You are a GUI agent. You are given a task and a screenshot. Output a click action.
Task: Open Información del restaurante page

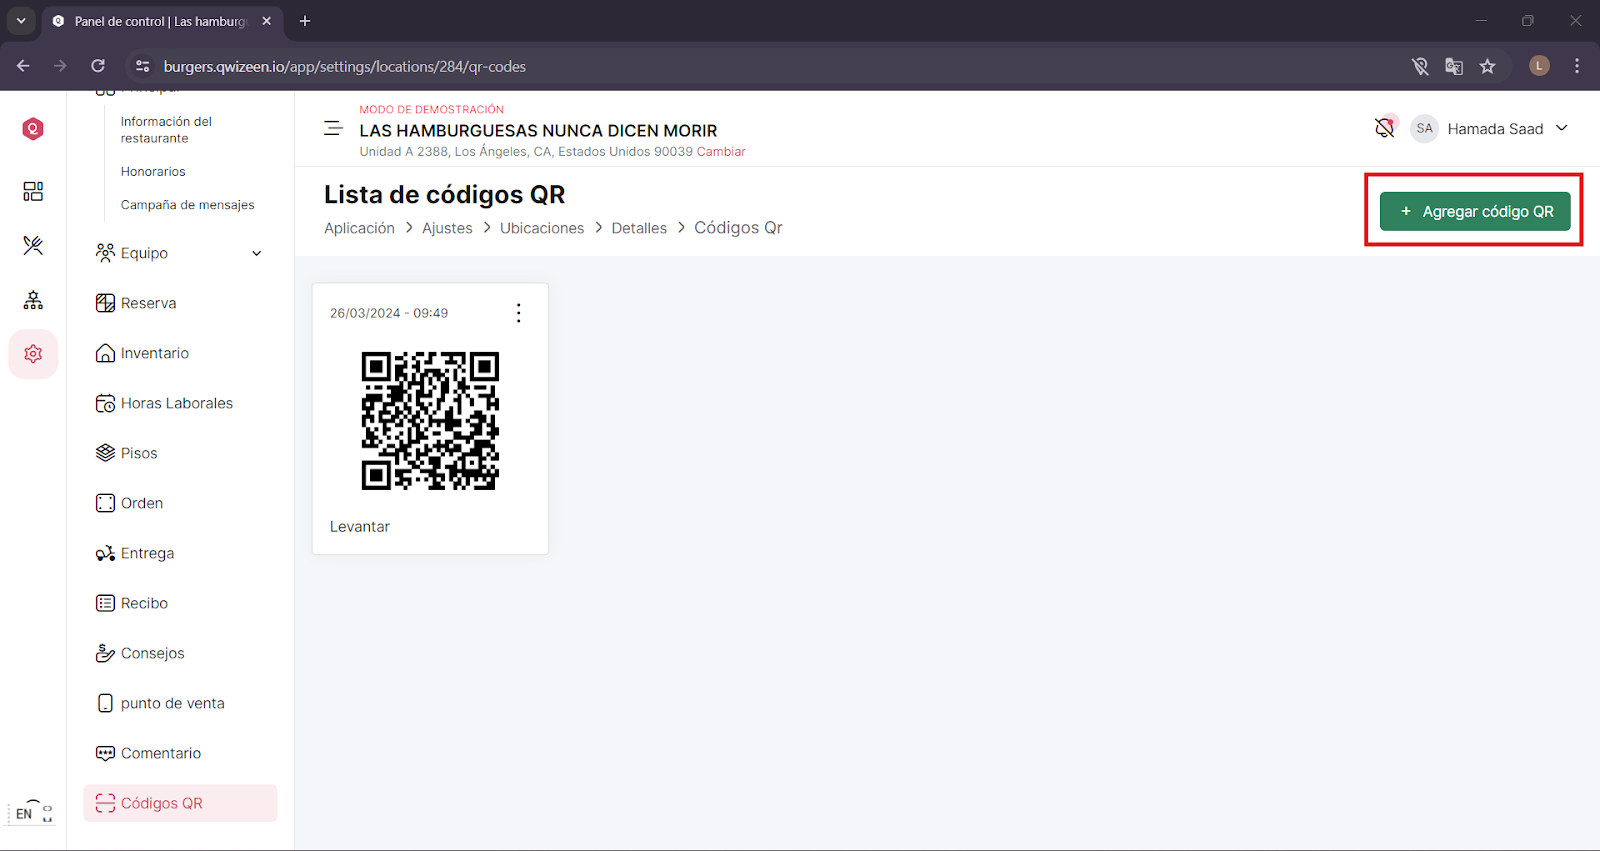click(x=166, y=130)
